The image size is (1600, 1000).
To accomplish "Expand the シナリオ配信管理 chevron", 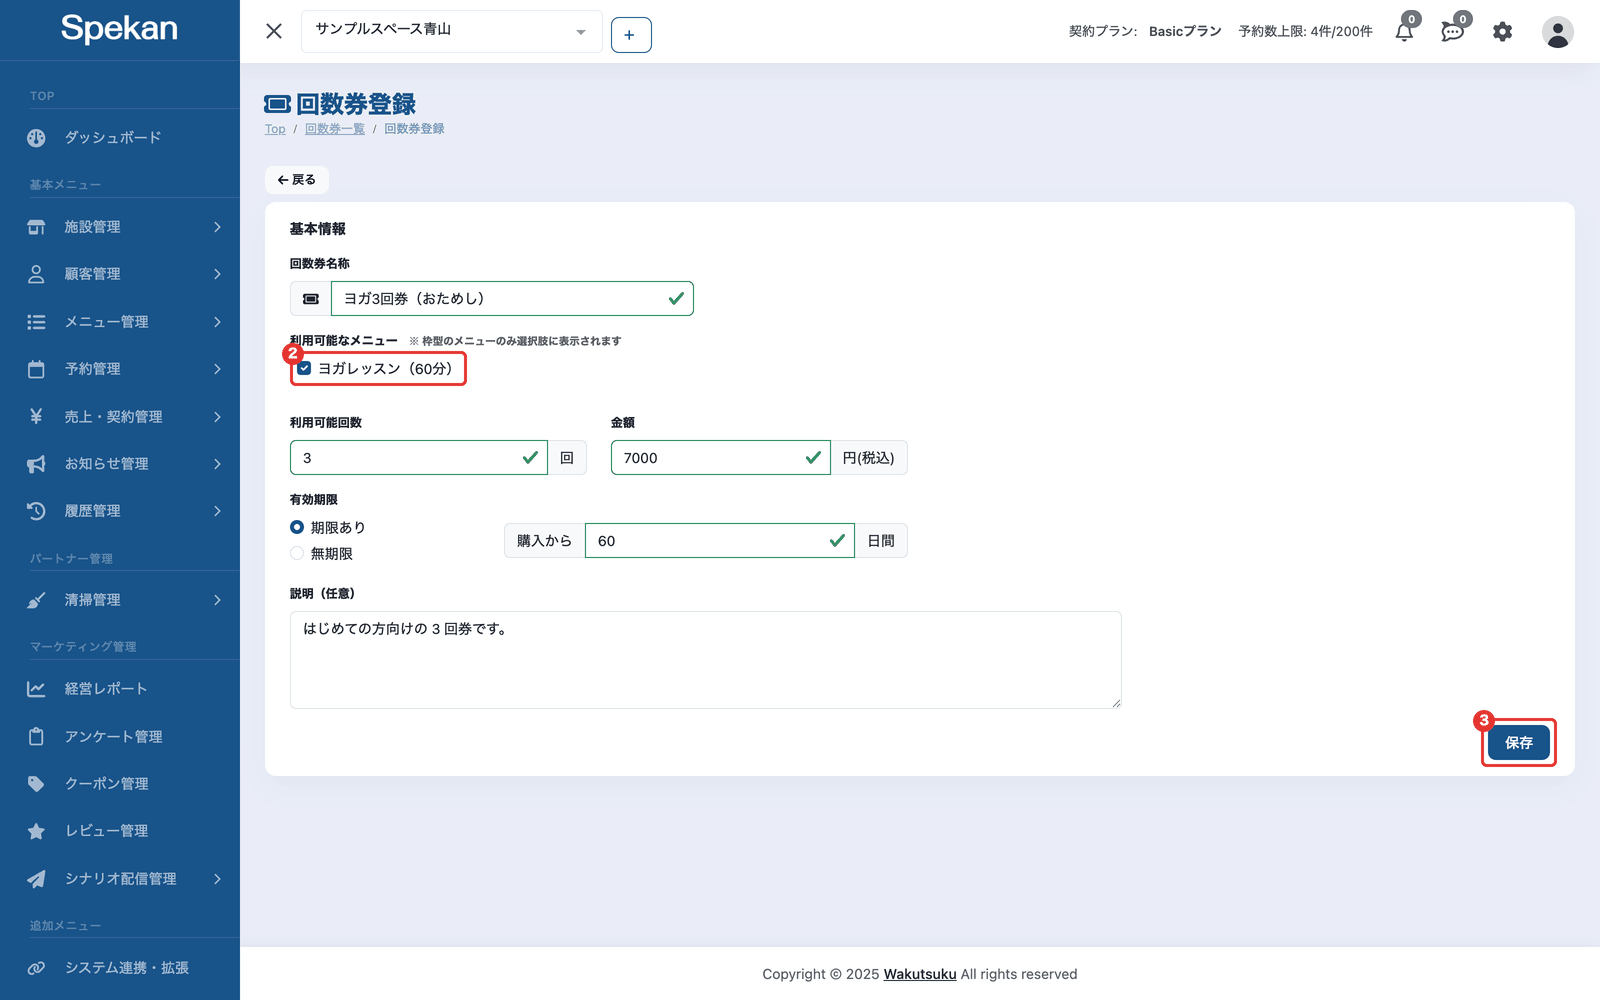I will pos(217,879).
